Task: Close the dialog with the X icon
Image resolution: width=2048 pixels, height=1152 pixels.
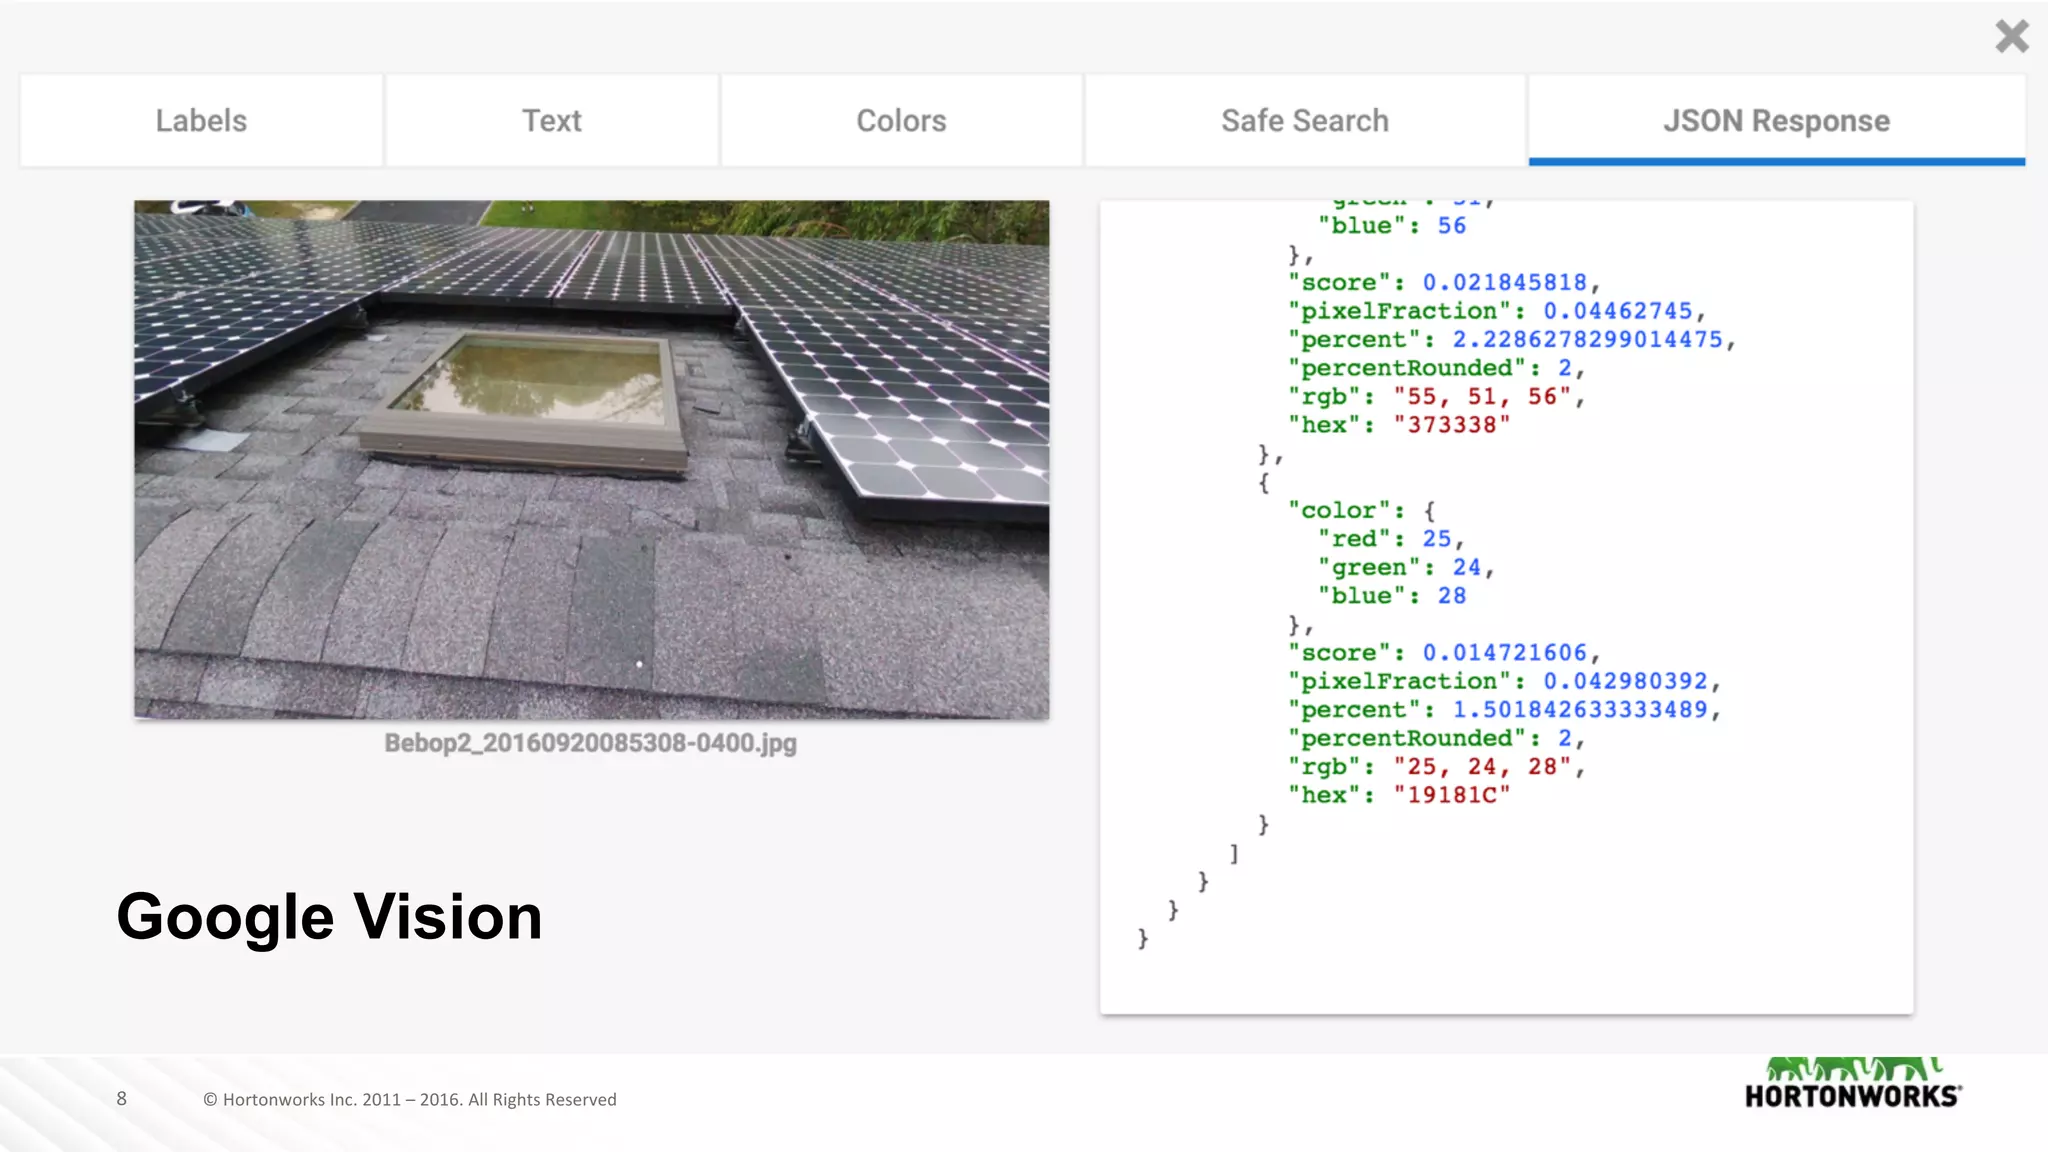Action: click(2011, 37)
